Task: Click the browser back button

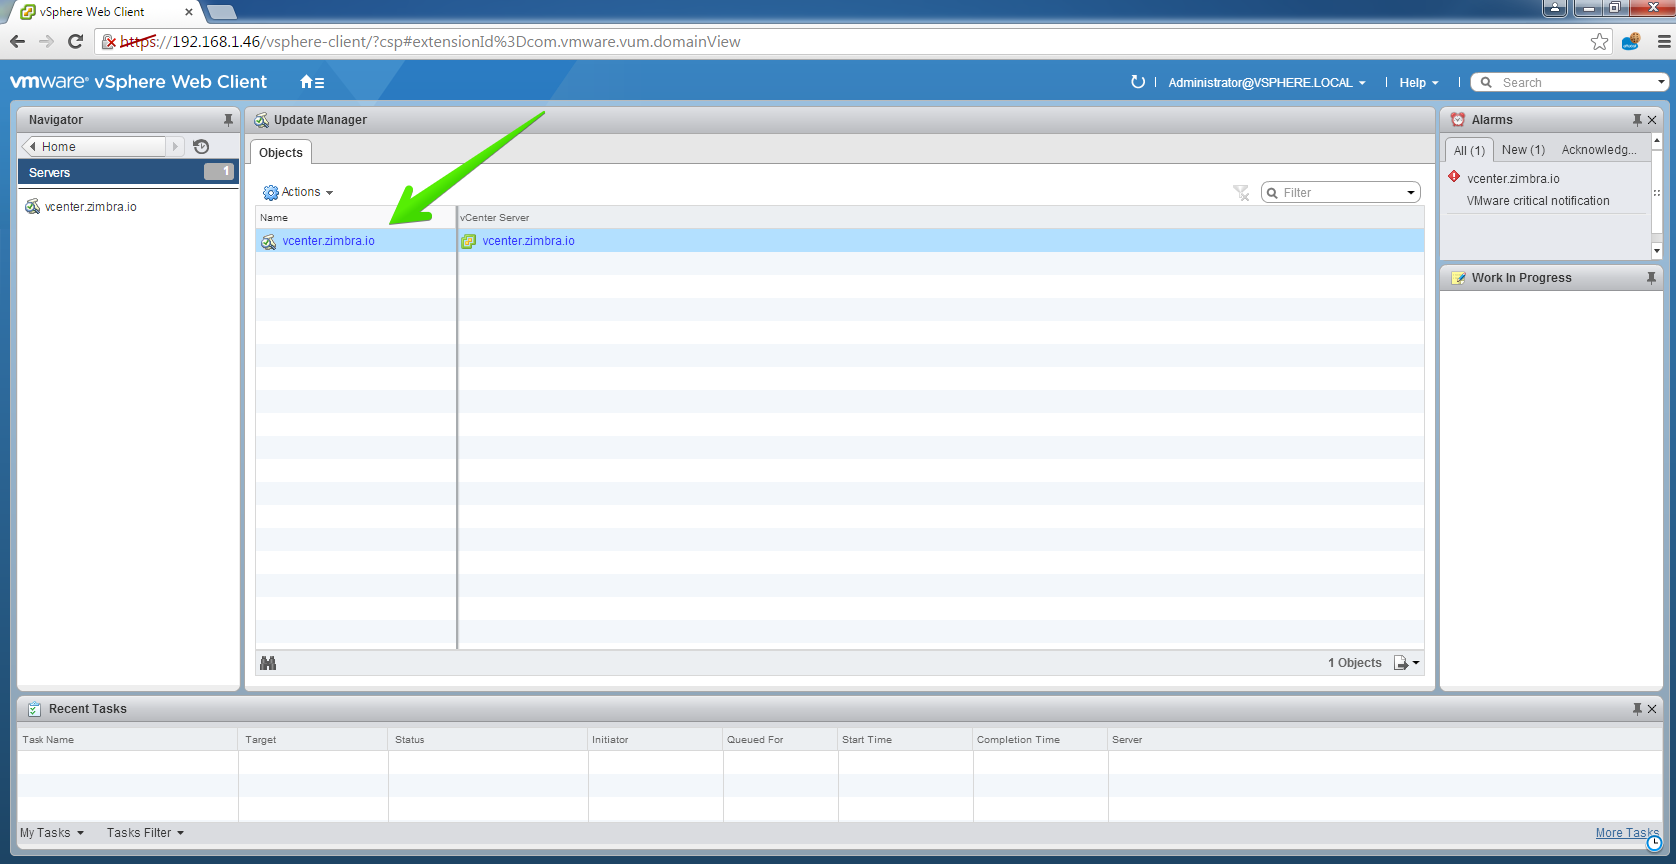Action: pos(17,42)
